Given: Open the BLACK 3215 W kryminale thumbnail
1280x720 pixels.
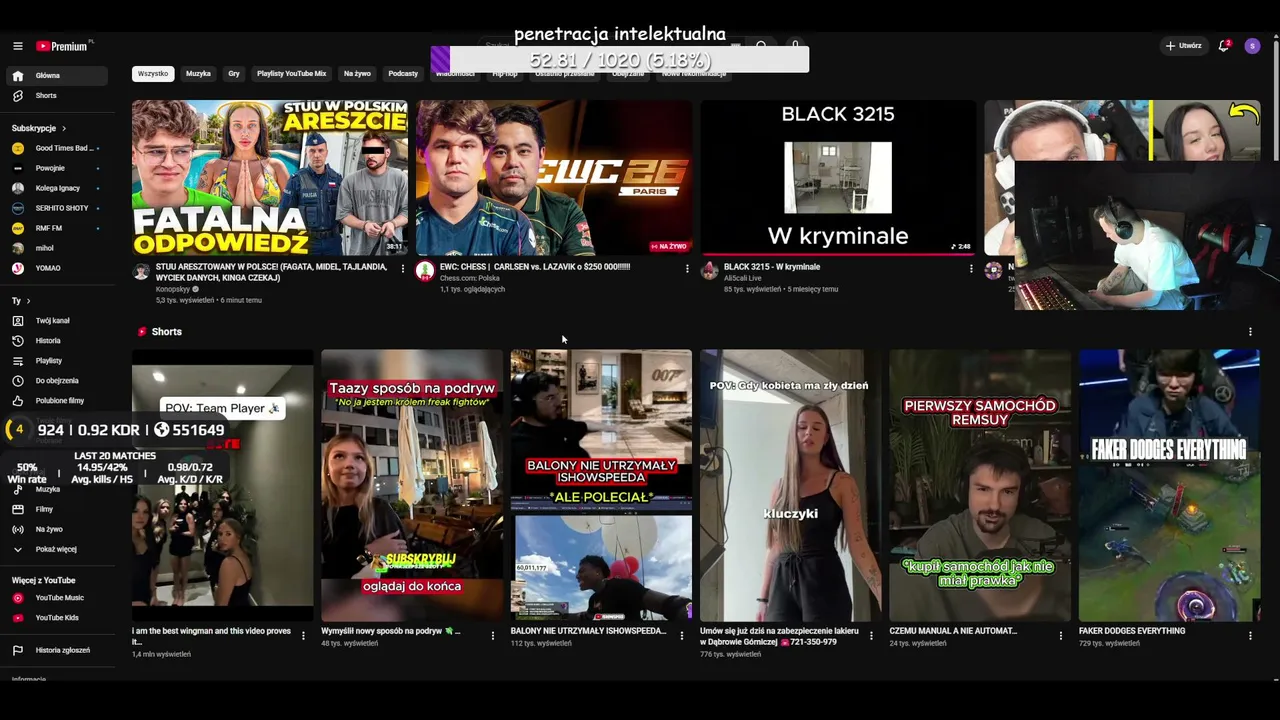Looking at the screenshot, I should click(838, 178).
